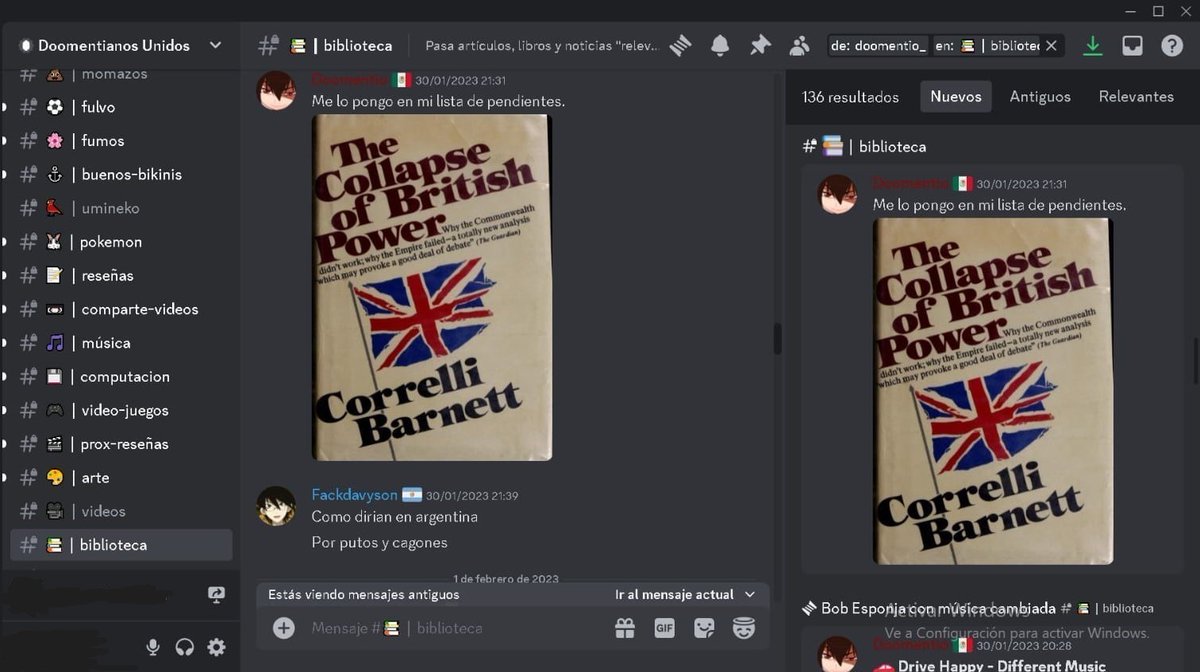Open the GIF picker

pyautogui.click(x=664, y=628)
